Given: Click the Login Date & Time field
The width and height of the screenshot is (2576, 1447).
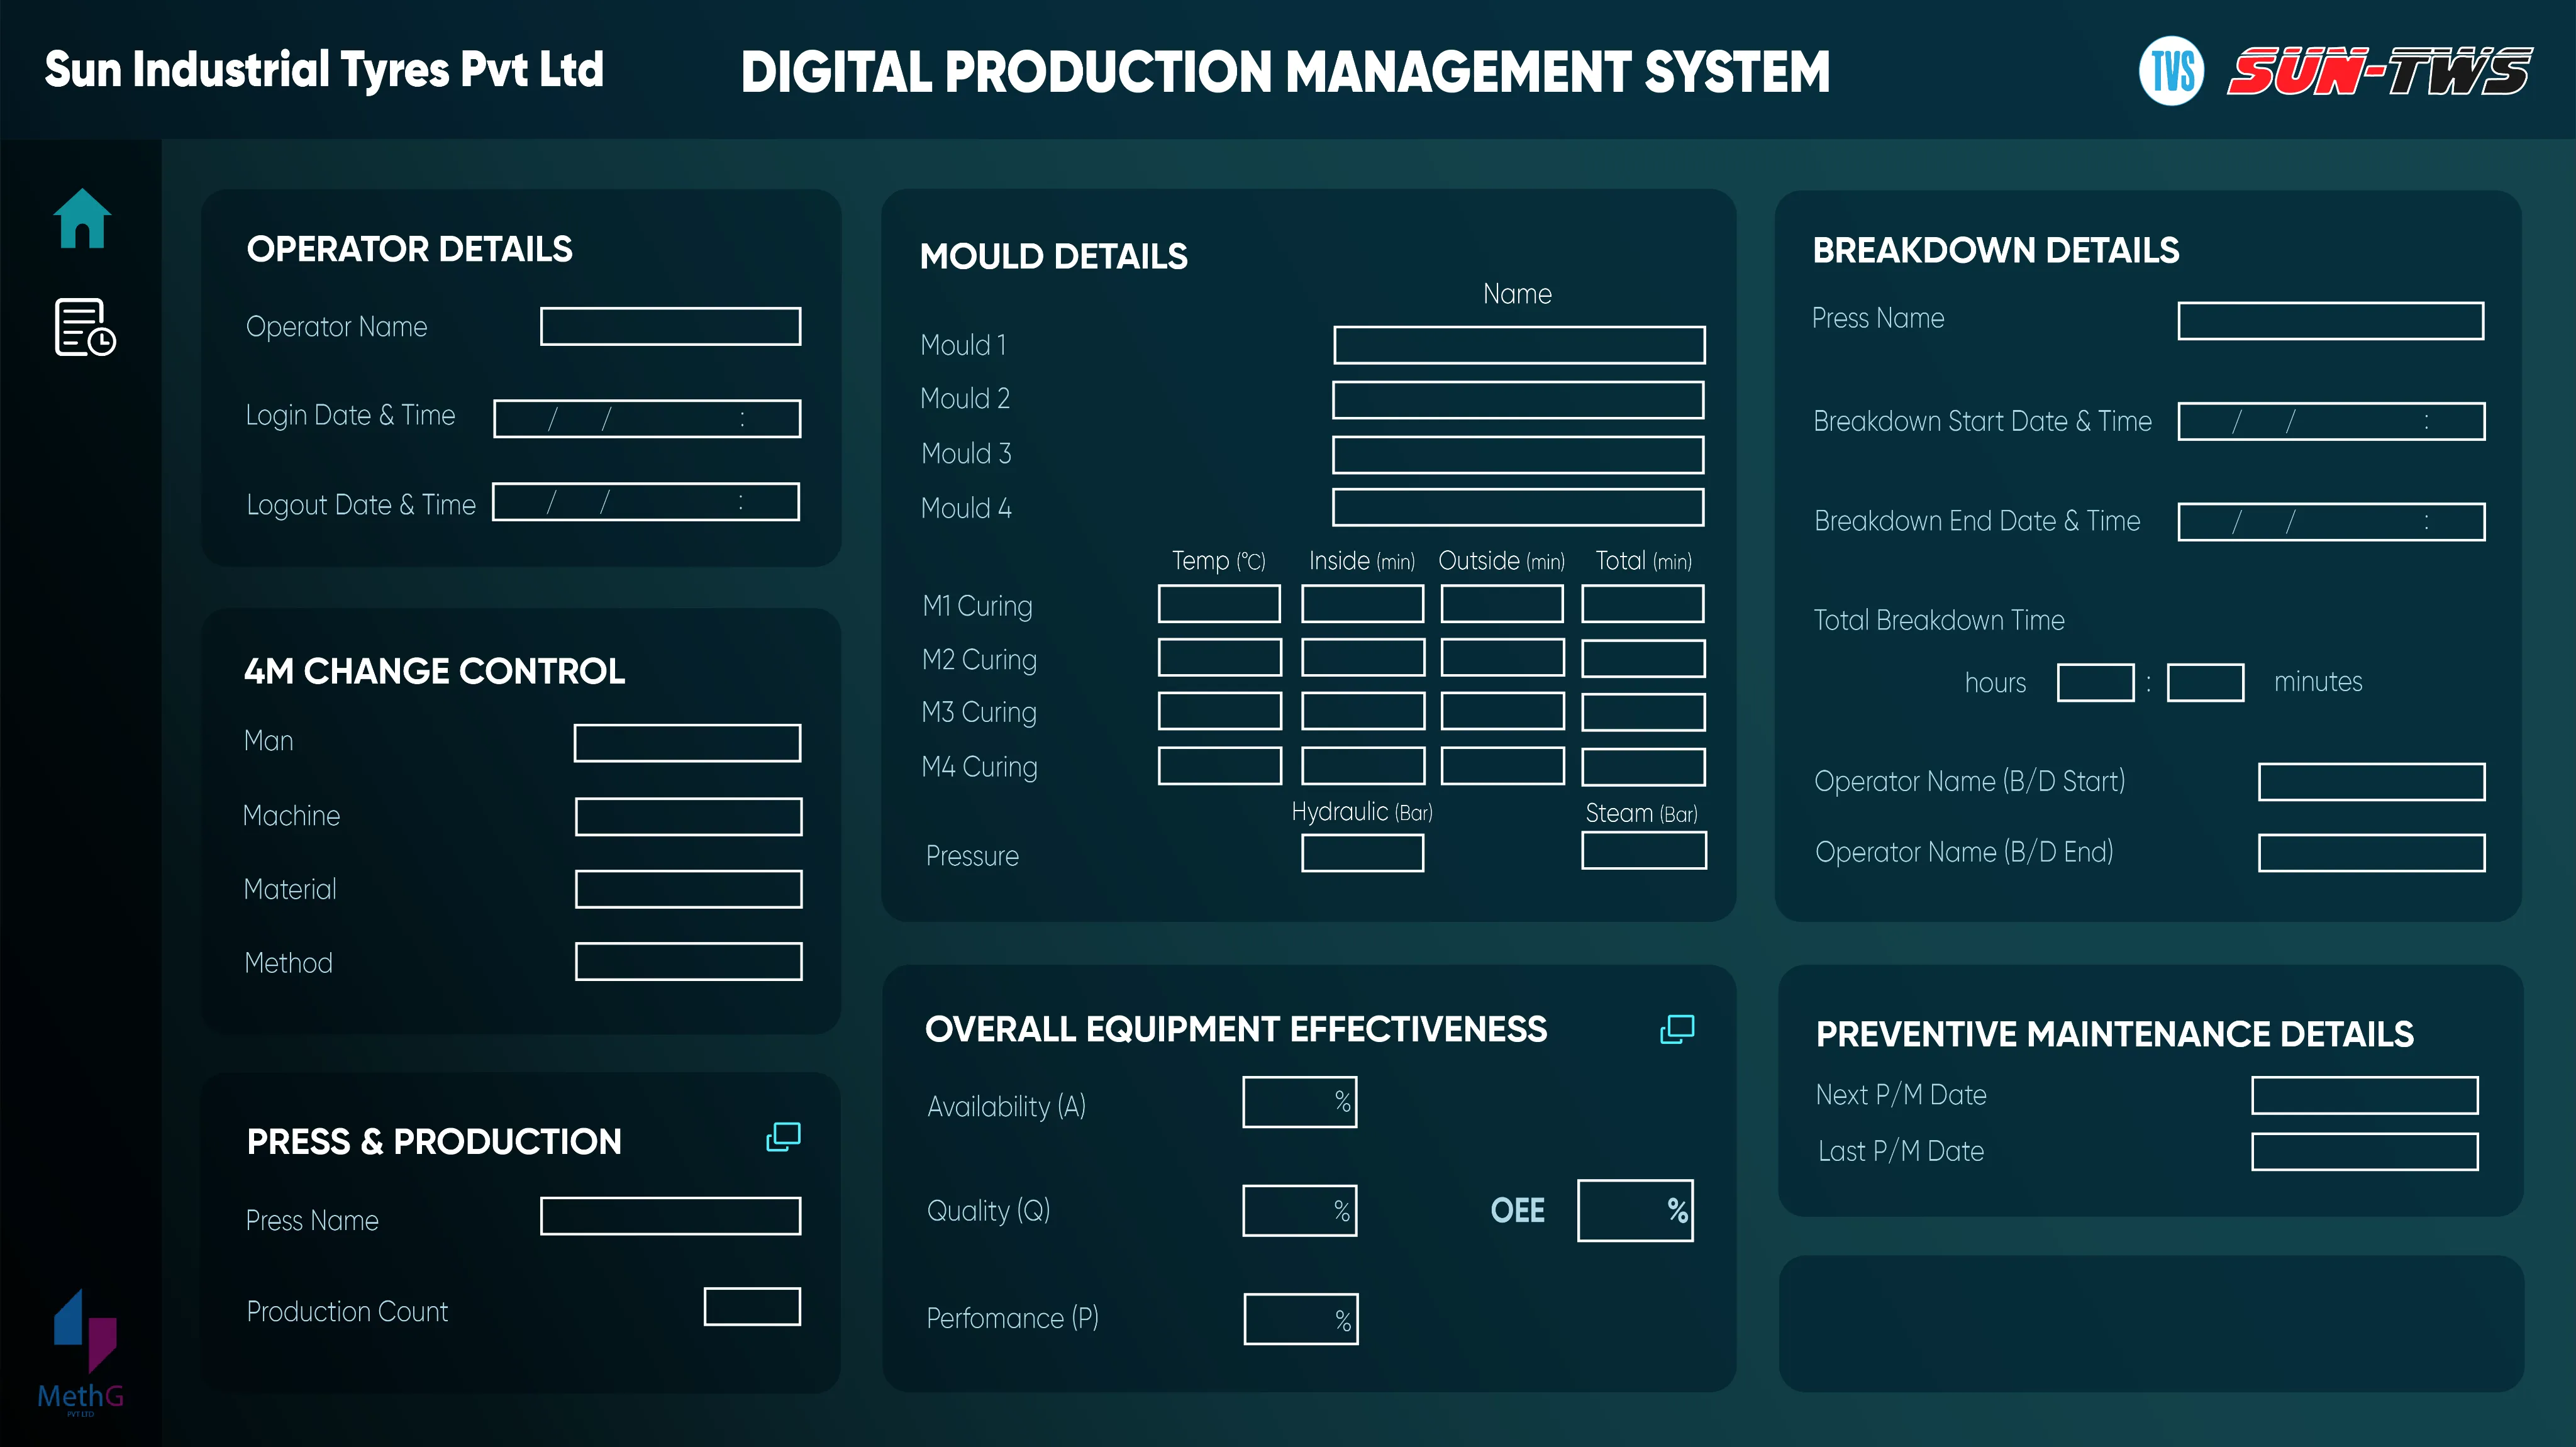Looking at the screenshot, I should (647, 419).
